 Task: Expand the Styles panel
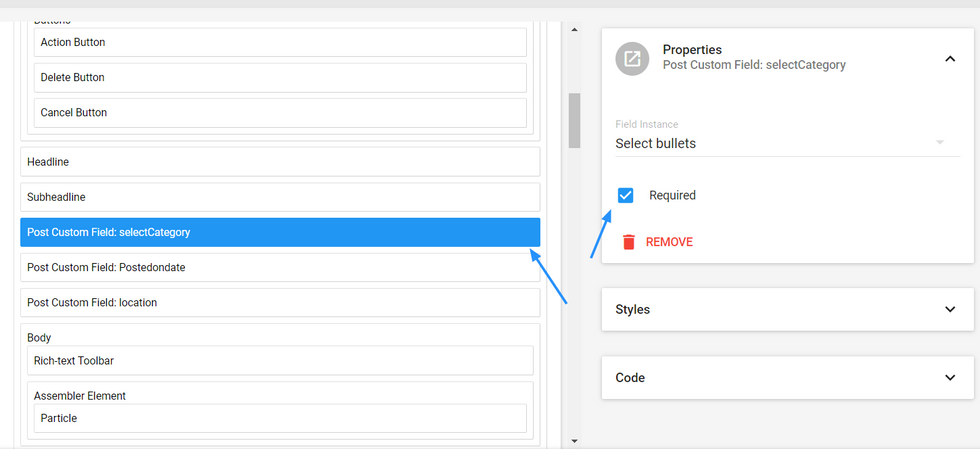click(x=788, y=309)
